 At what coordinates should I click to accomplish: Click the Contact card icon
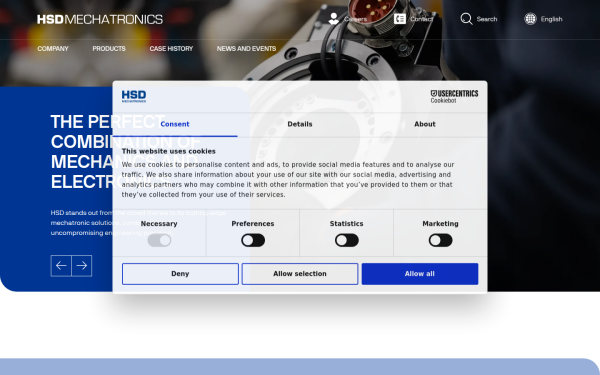point(400,19)
